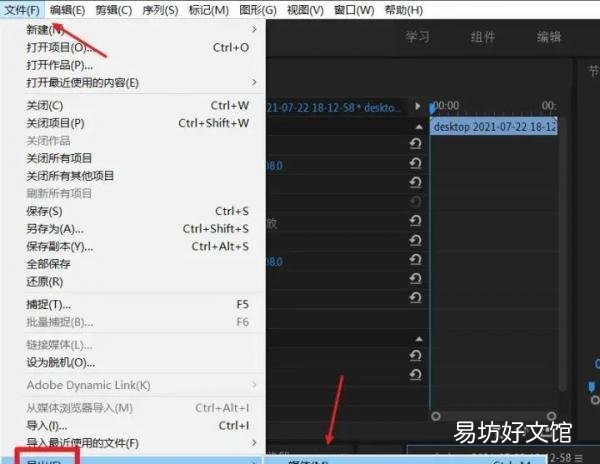Open the 视图(V) menu
Screen dimensions: 600x464
tap(305, 10)
